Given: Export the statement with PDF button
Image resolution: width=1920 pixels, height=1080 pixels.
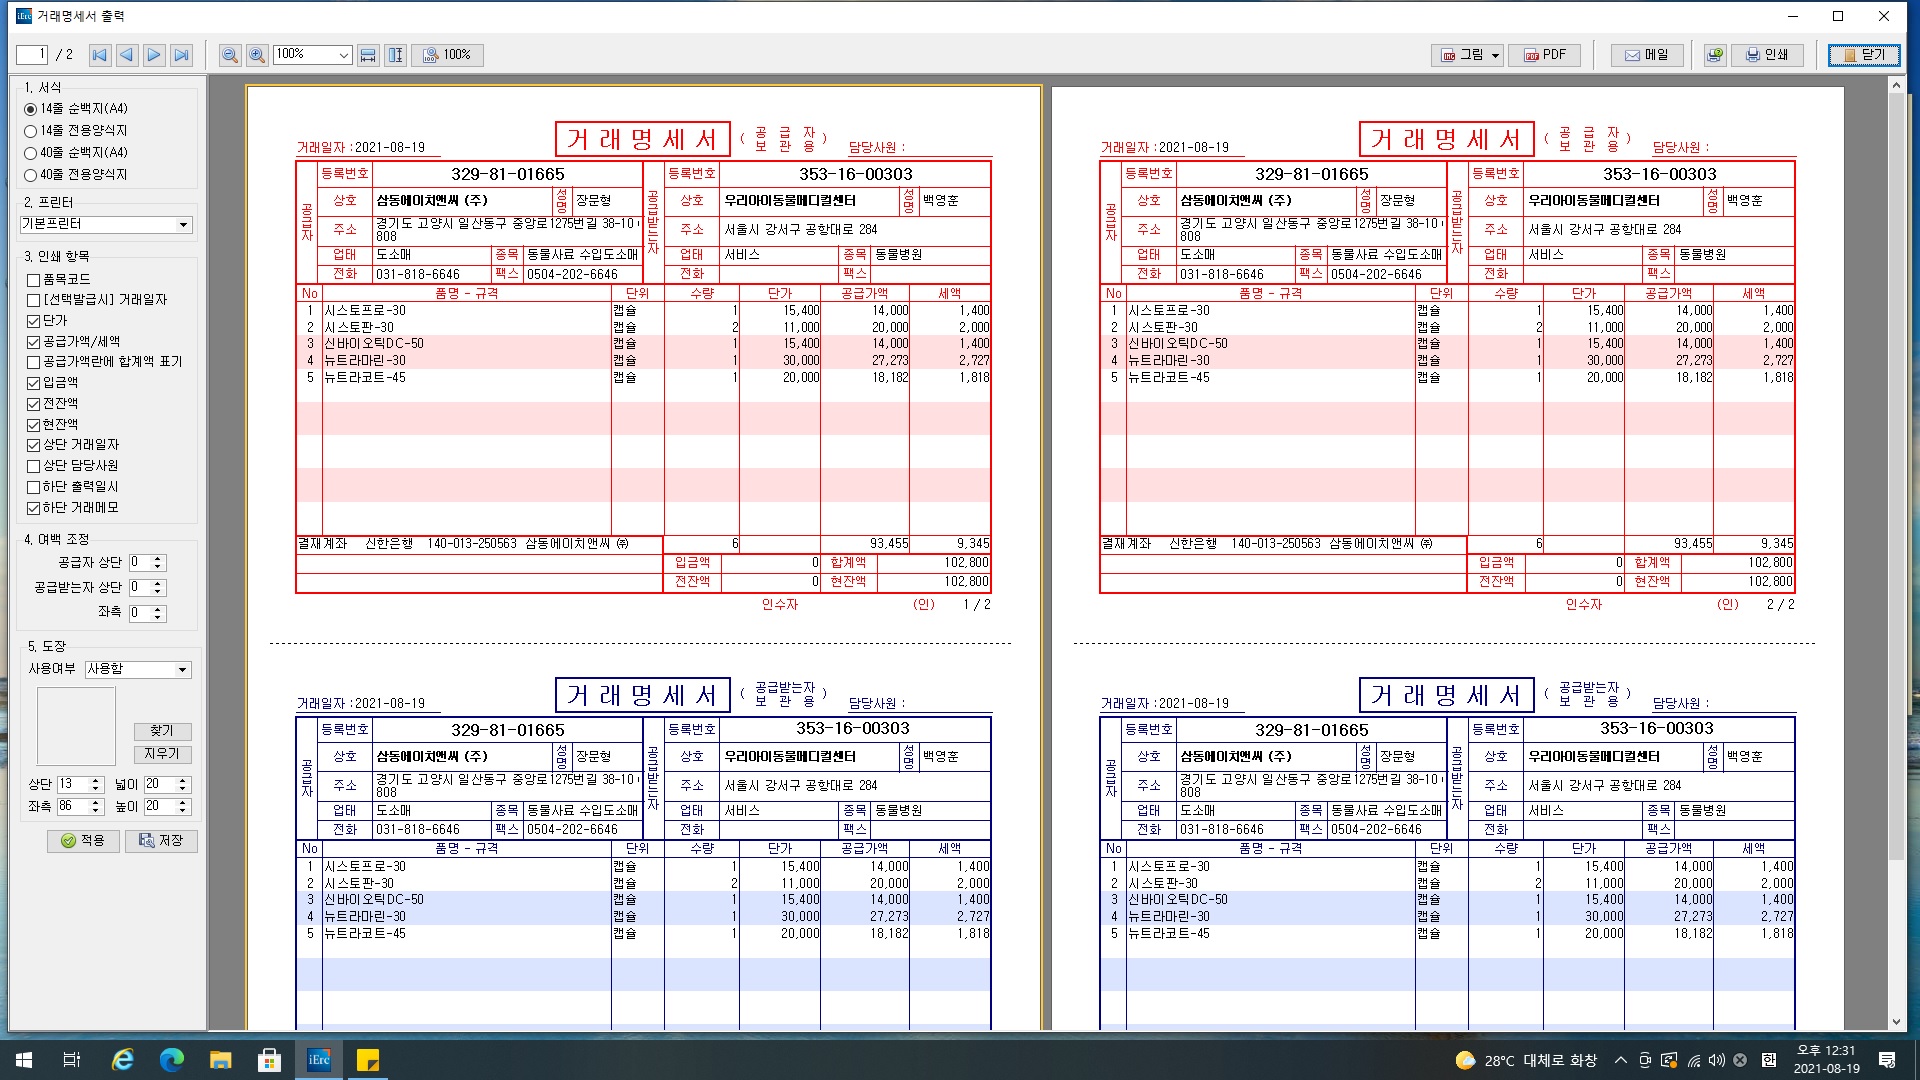Looking at the screenshot, I should coord(1545,55).
